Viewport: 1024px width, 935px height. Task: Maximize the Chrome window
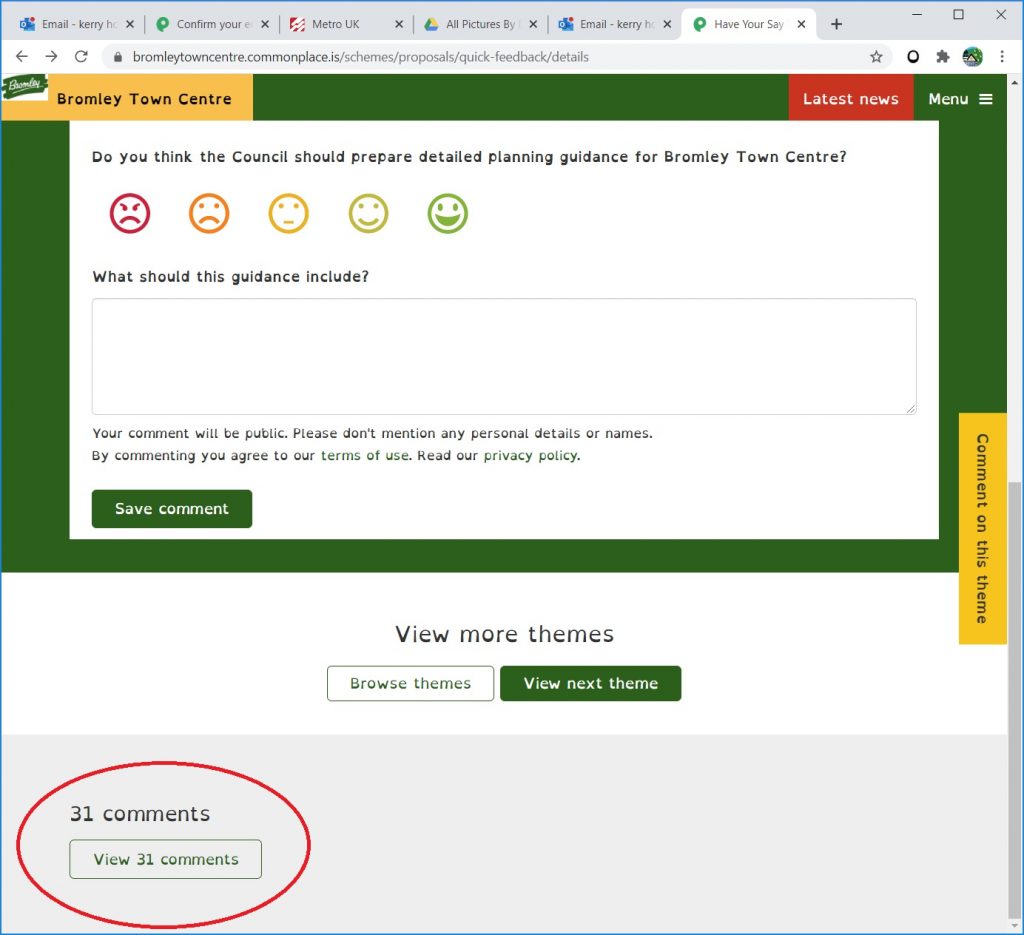958,14
